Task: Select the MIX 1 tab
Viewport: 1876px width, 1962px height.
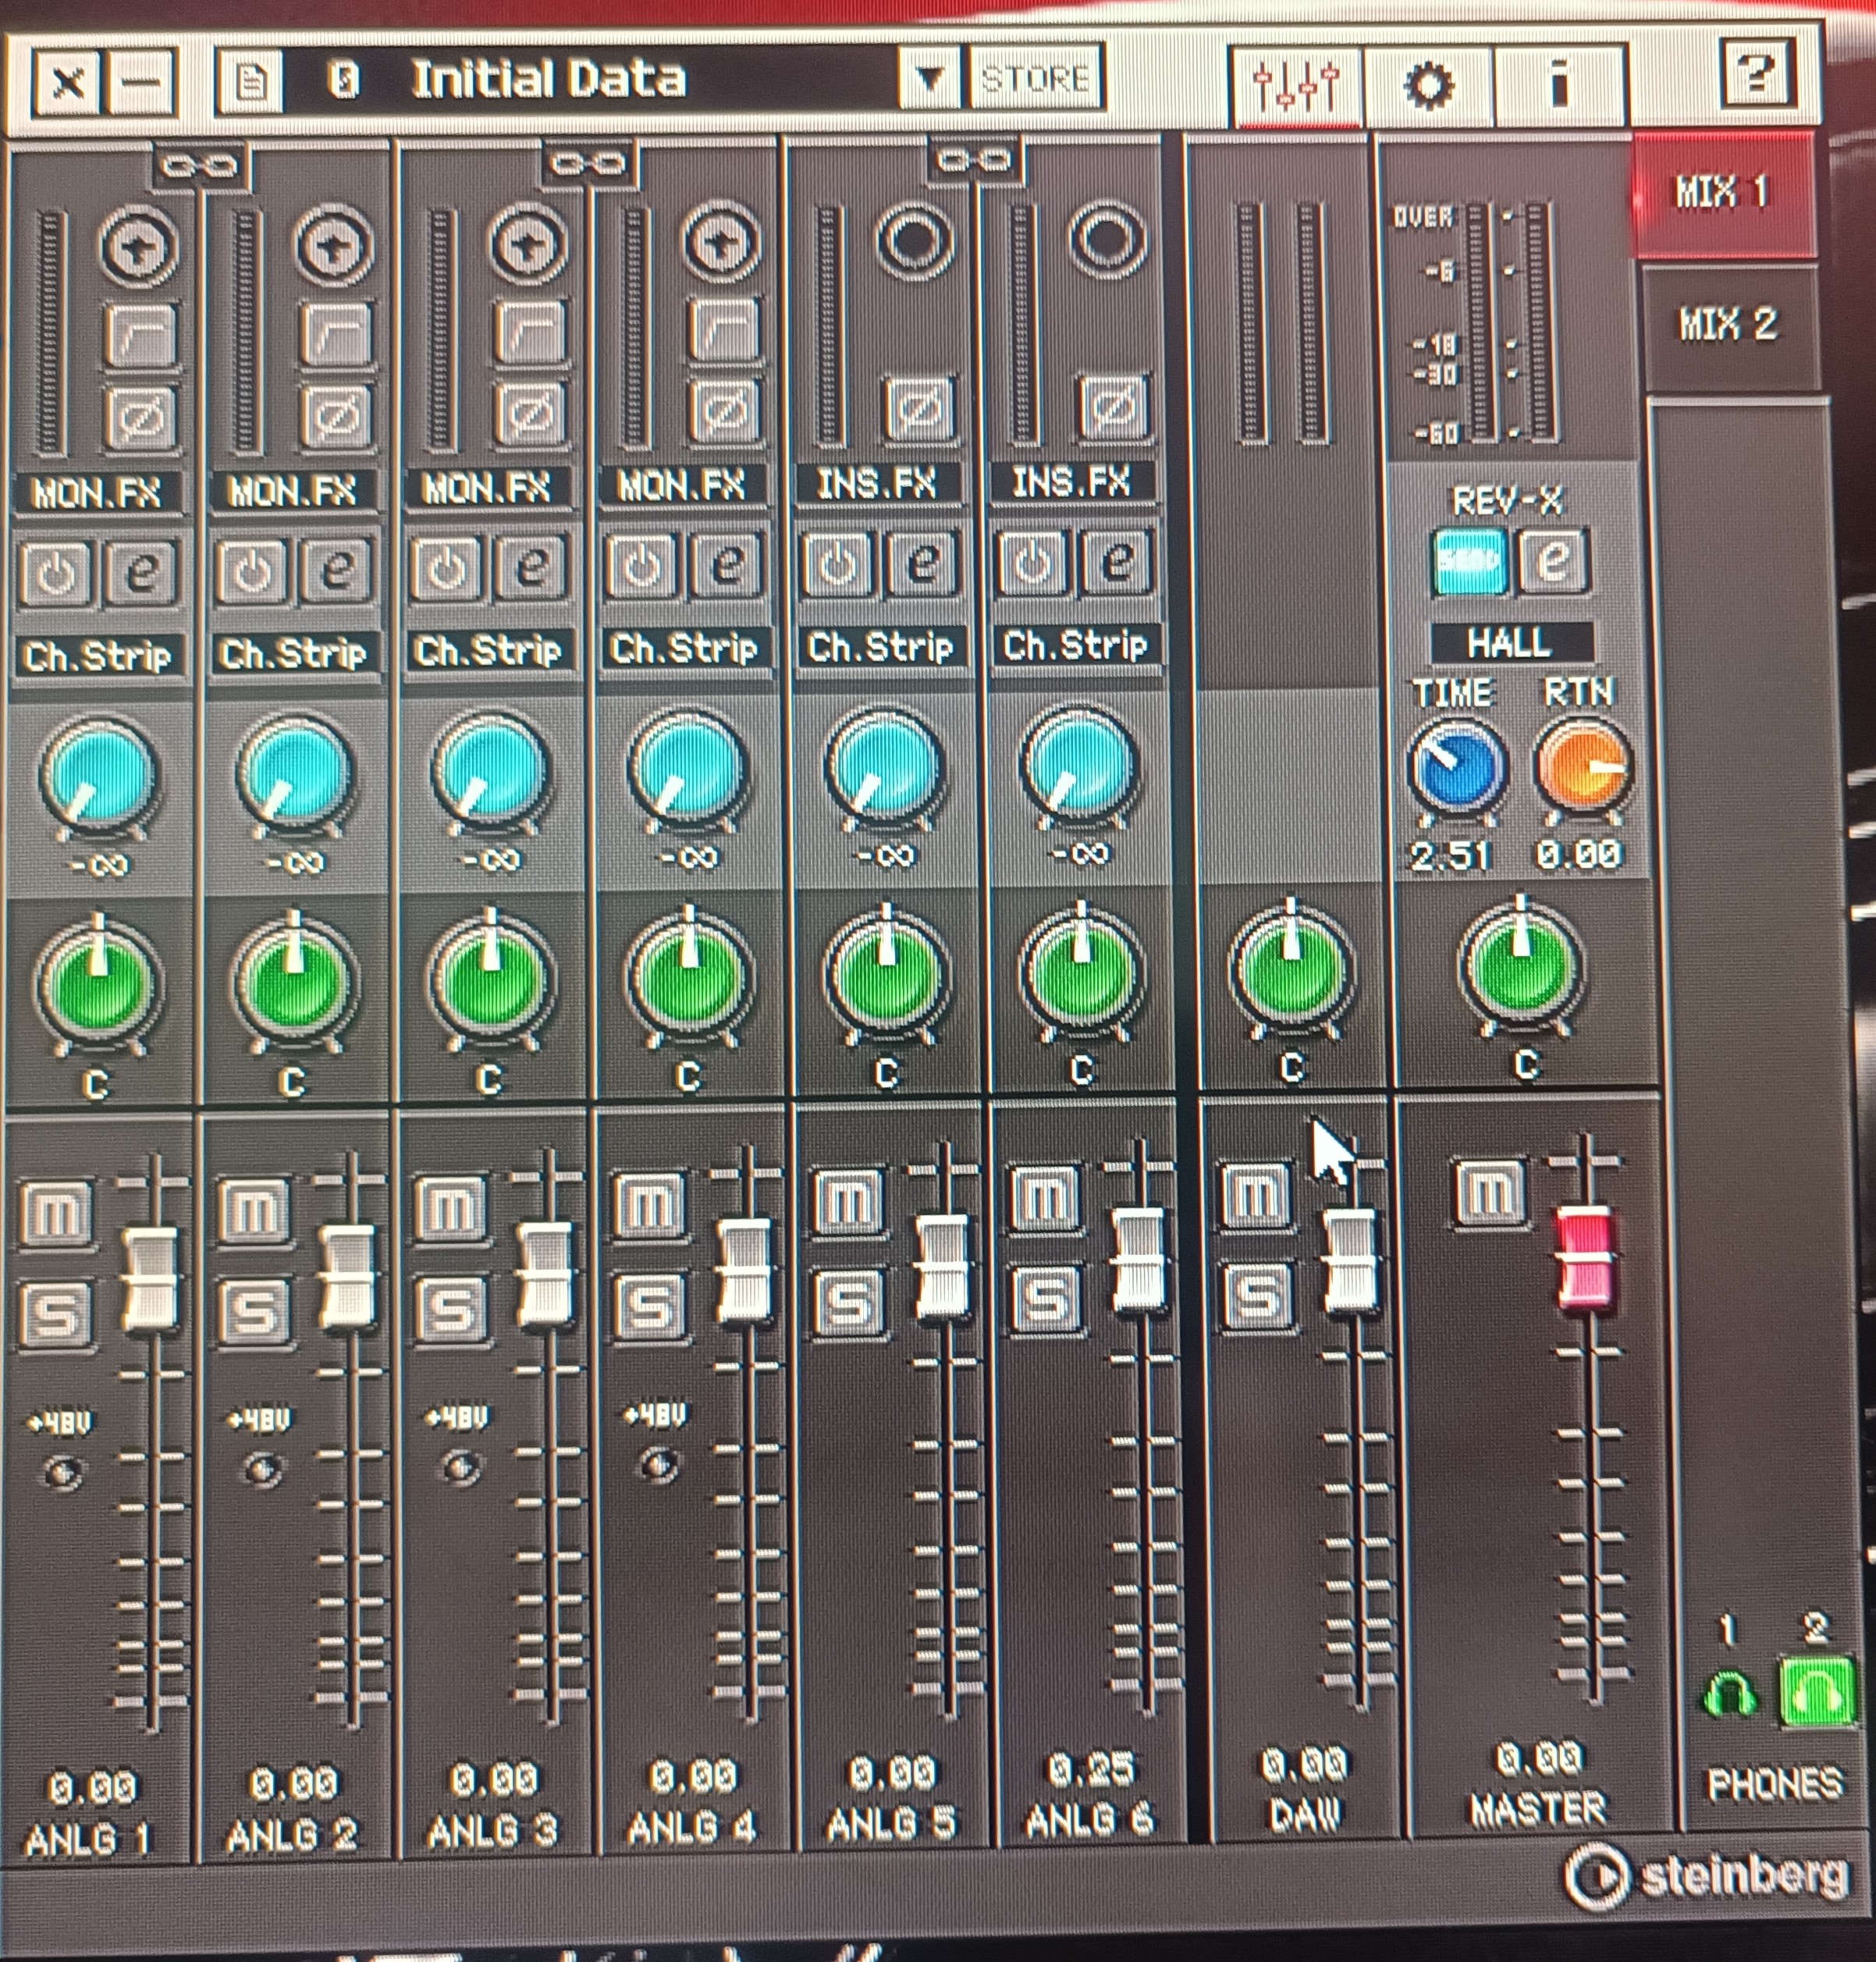Action: point(1722,192)
